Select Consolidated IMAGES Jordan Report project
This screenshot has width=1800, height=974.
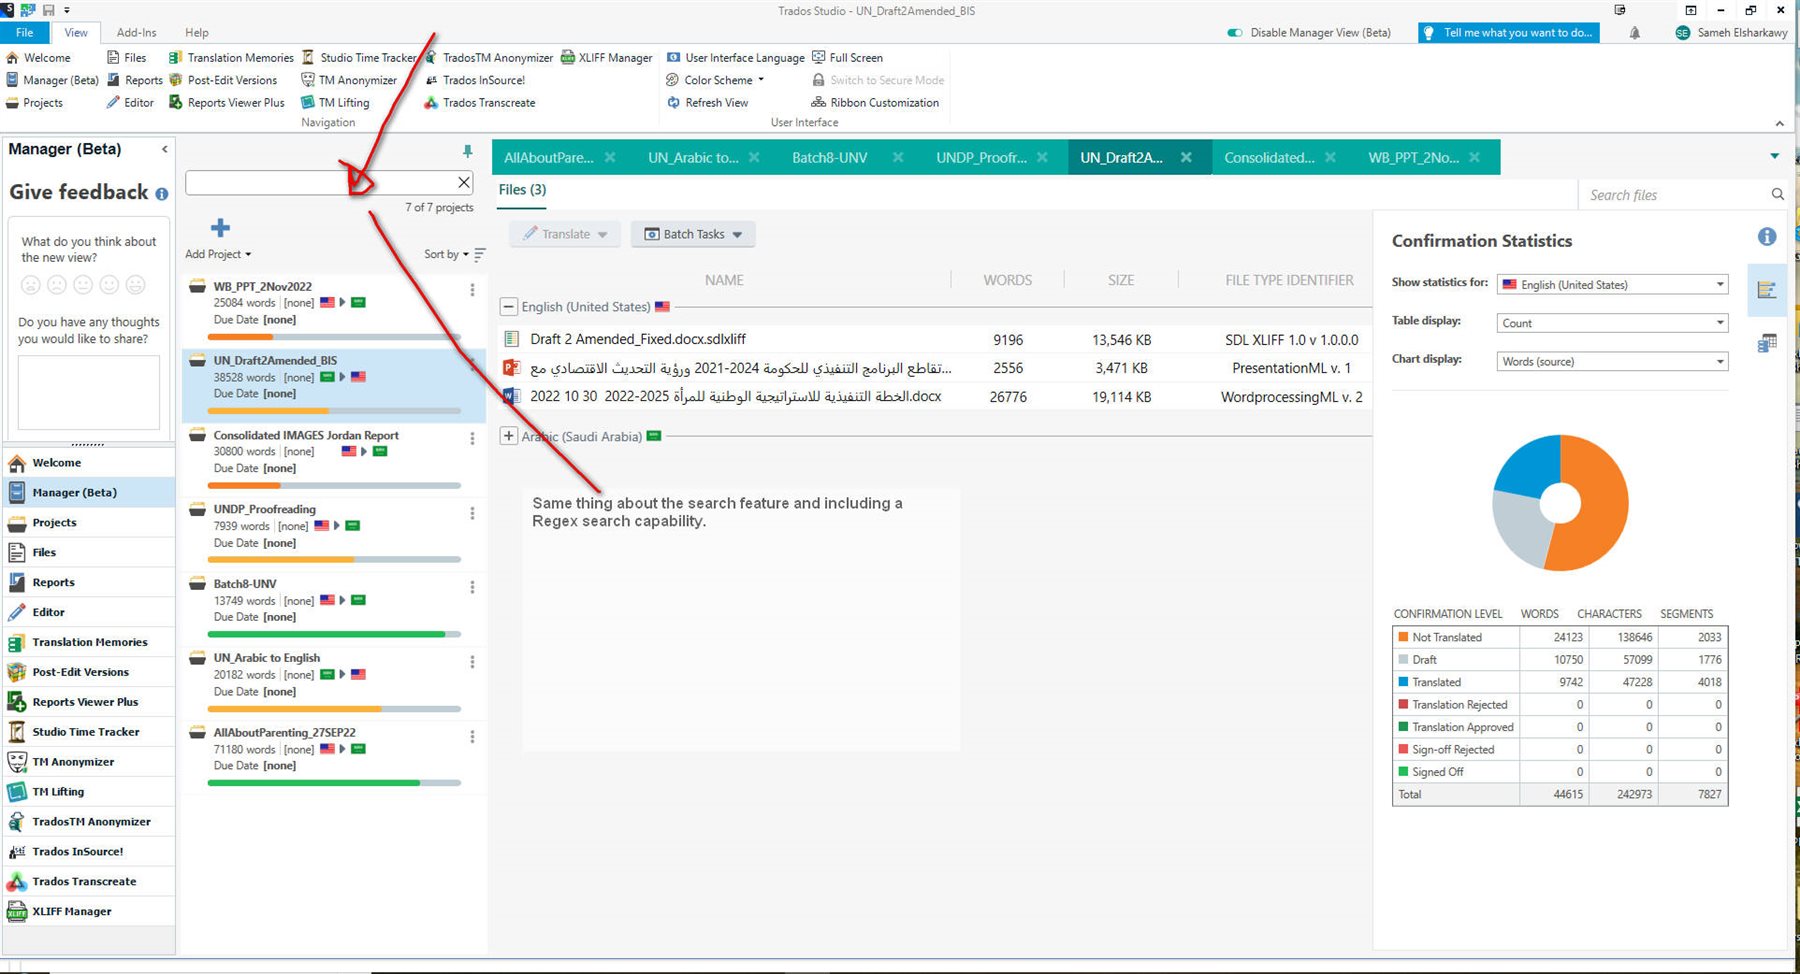(333, 458)
